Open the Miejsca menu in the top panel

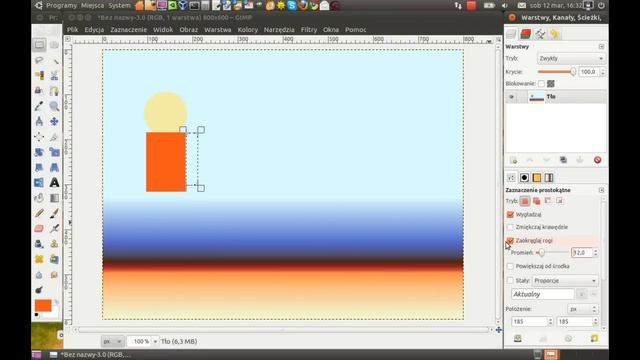pyautogui.click(x=93, y=6)
